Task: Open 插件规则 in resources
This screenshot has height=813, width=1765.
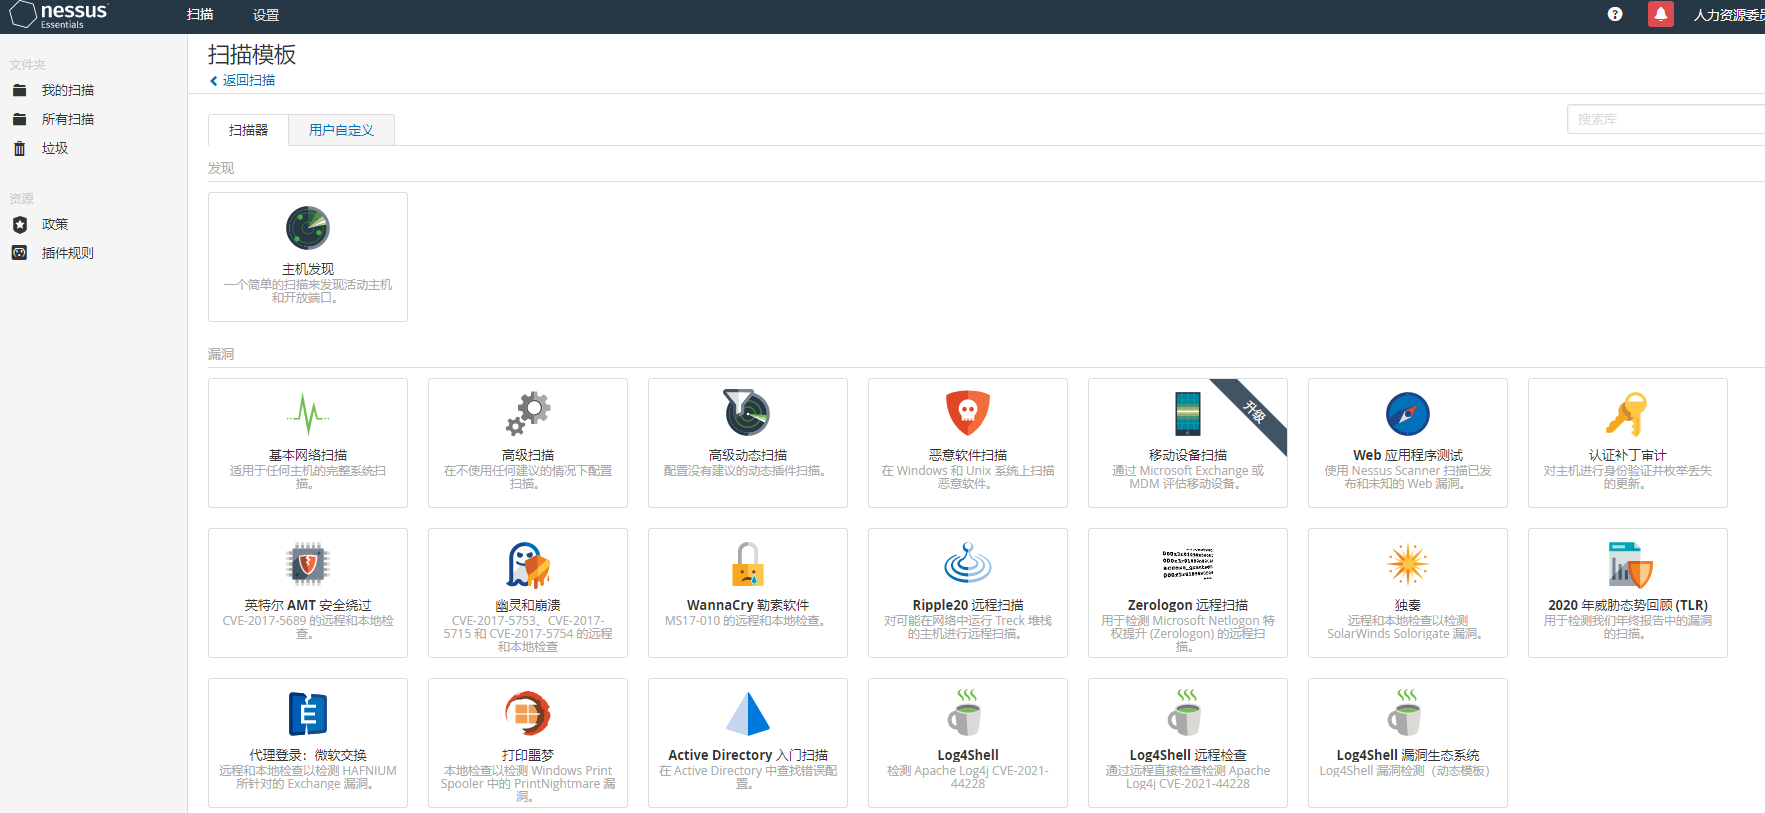Action: coord(68,253)
